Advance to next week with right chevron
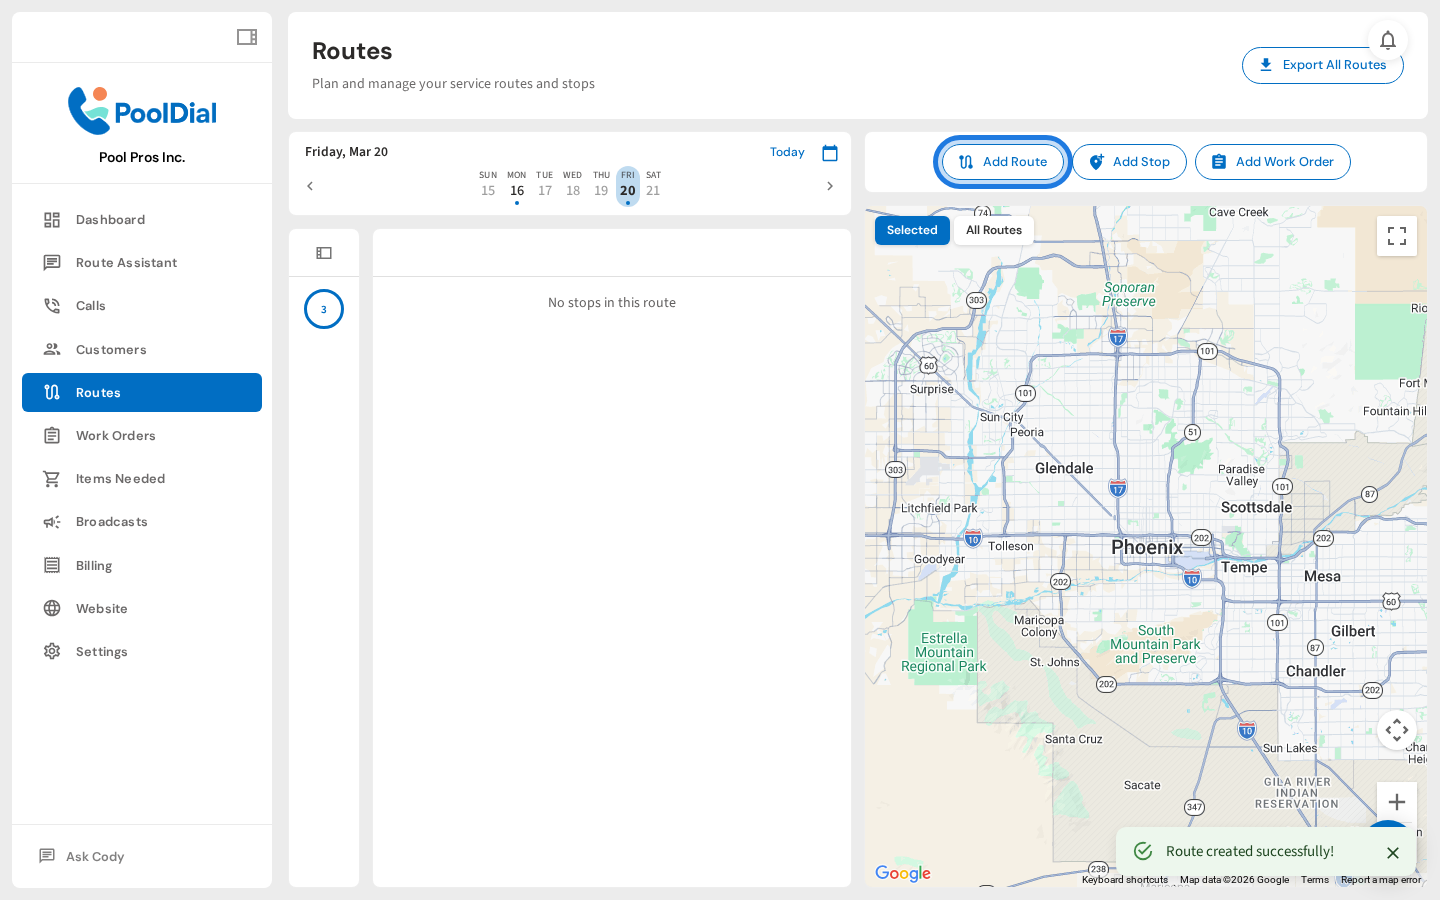 click(830, 186)
